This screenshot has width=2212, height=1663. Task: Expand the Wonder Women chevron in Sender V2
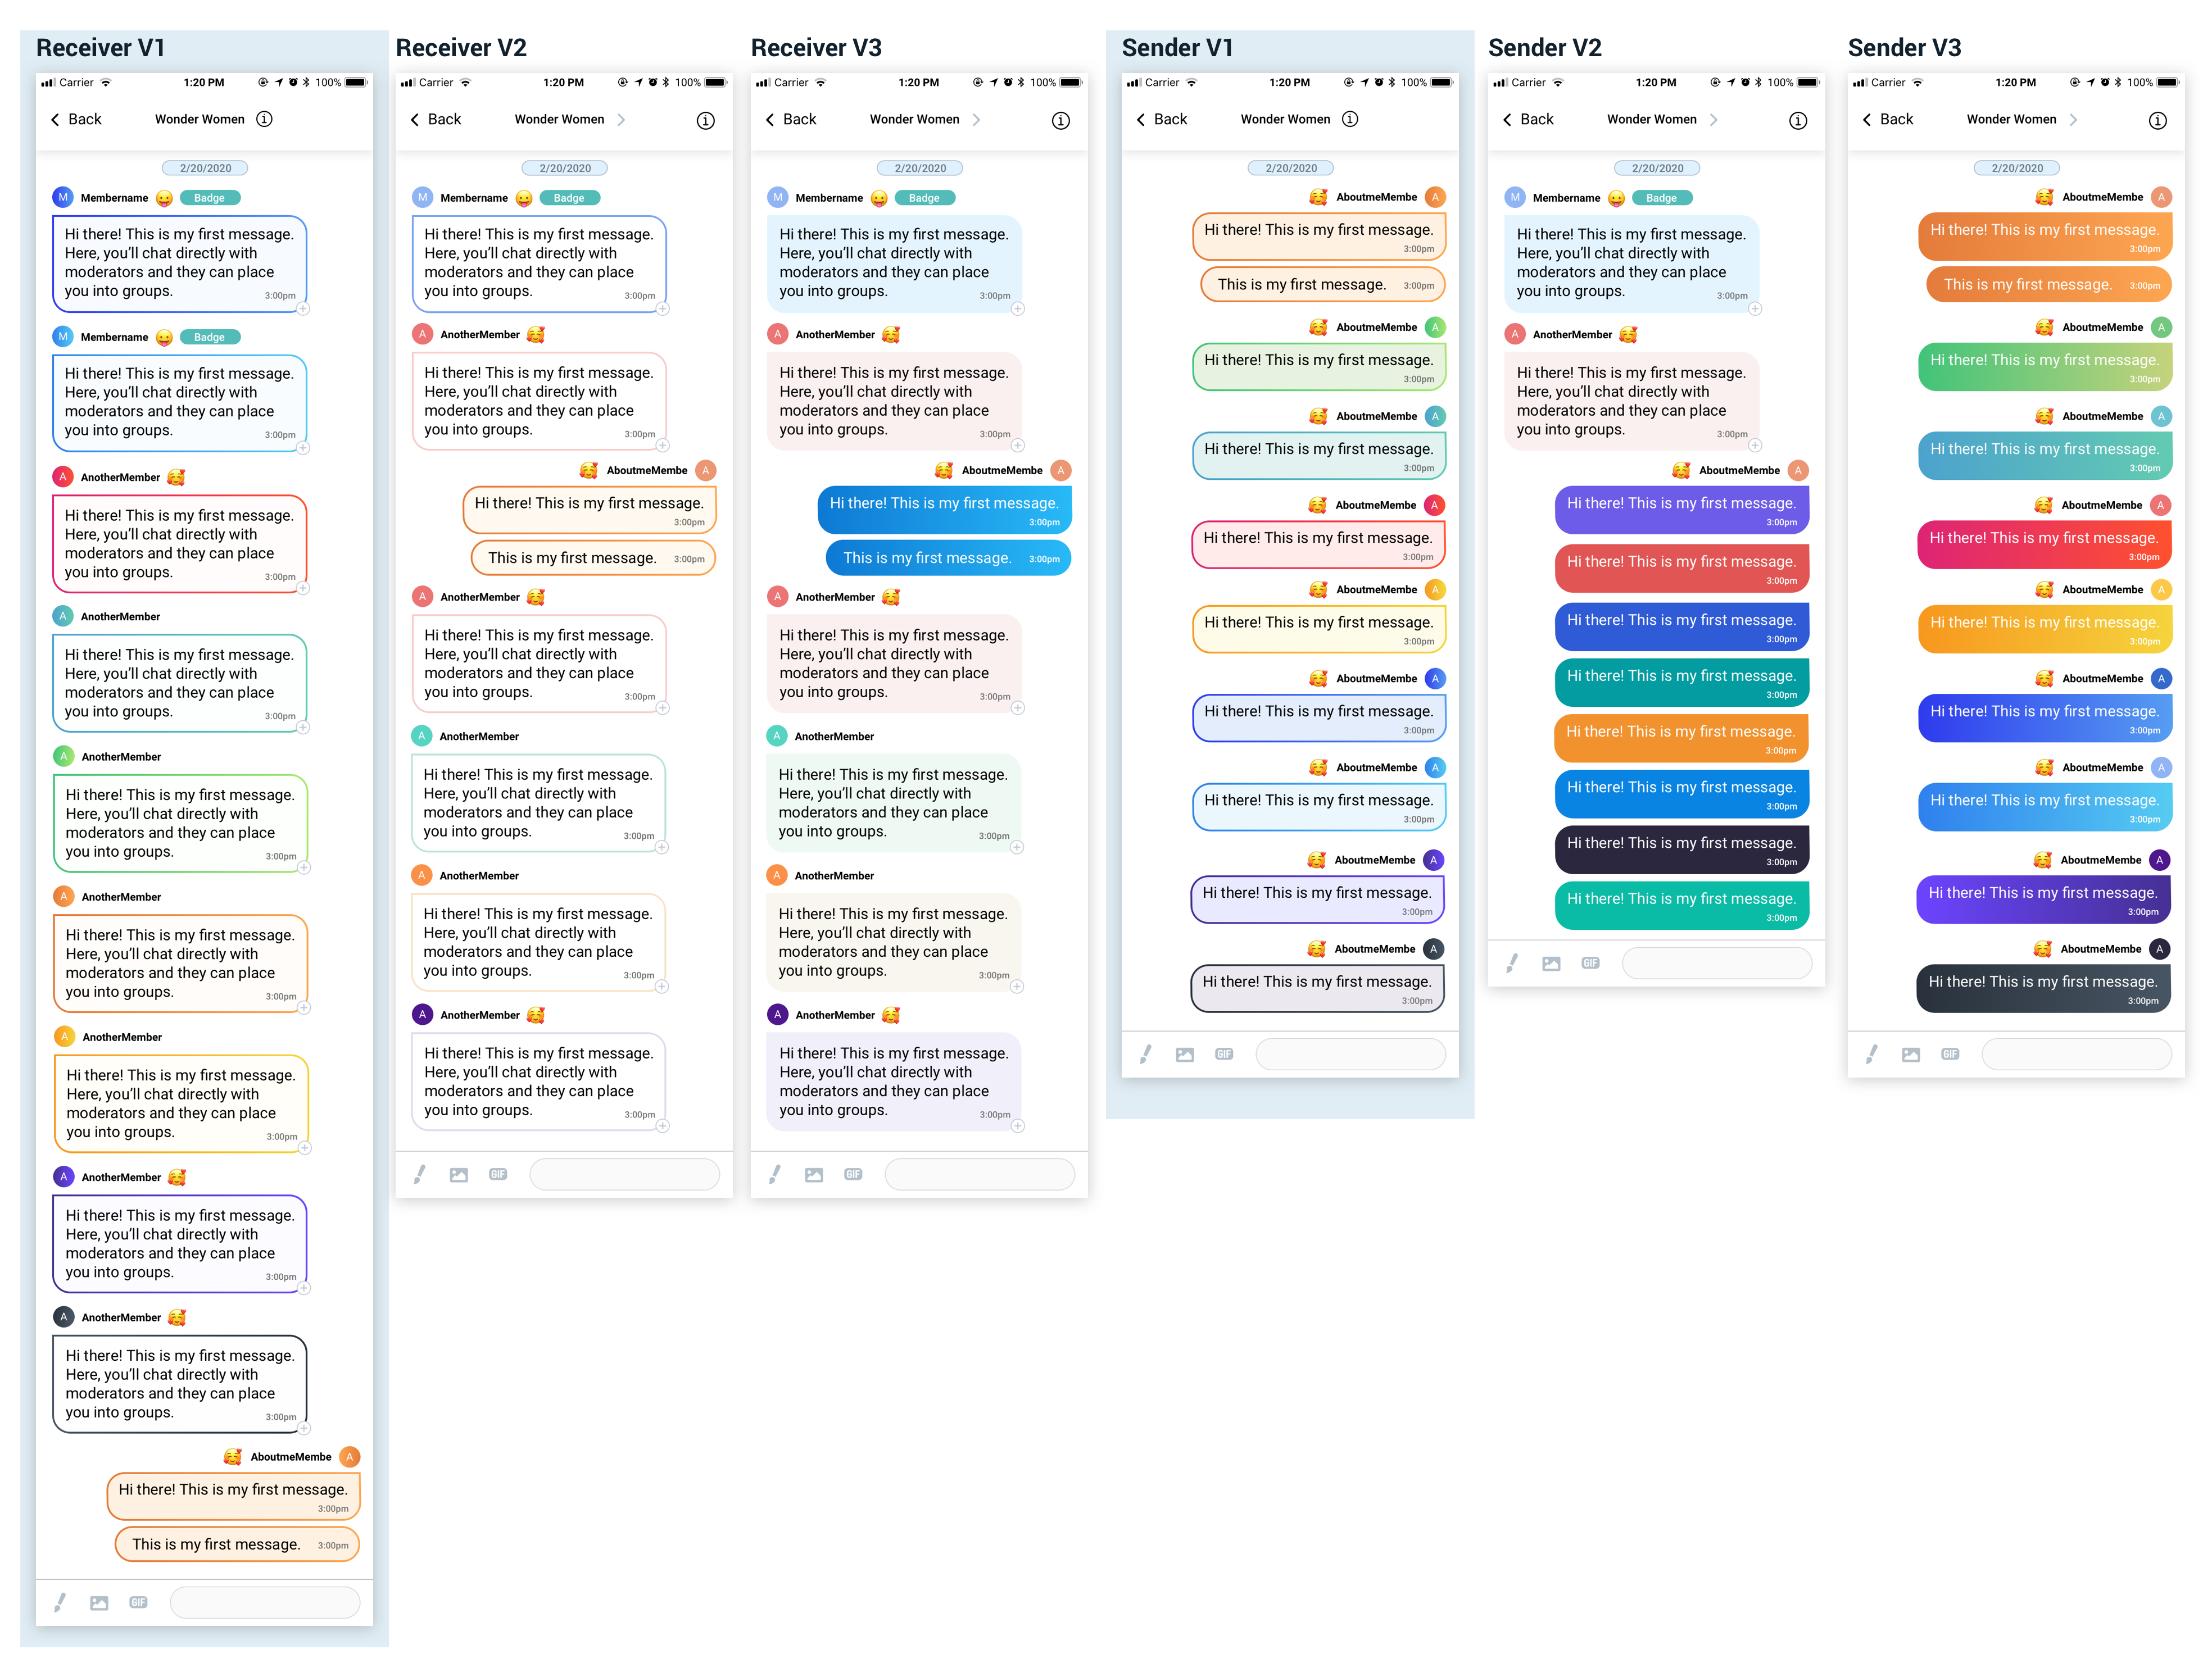pyautogui.click(x=1713, y=120)
